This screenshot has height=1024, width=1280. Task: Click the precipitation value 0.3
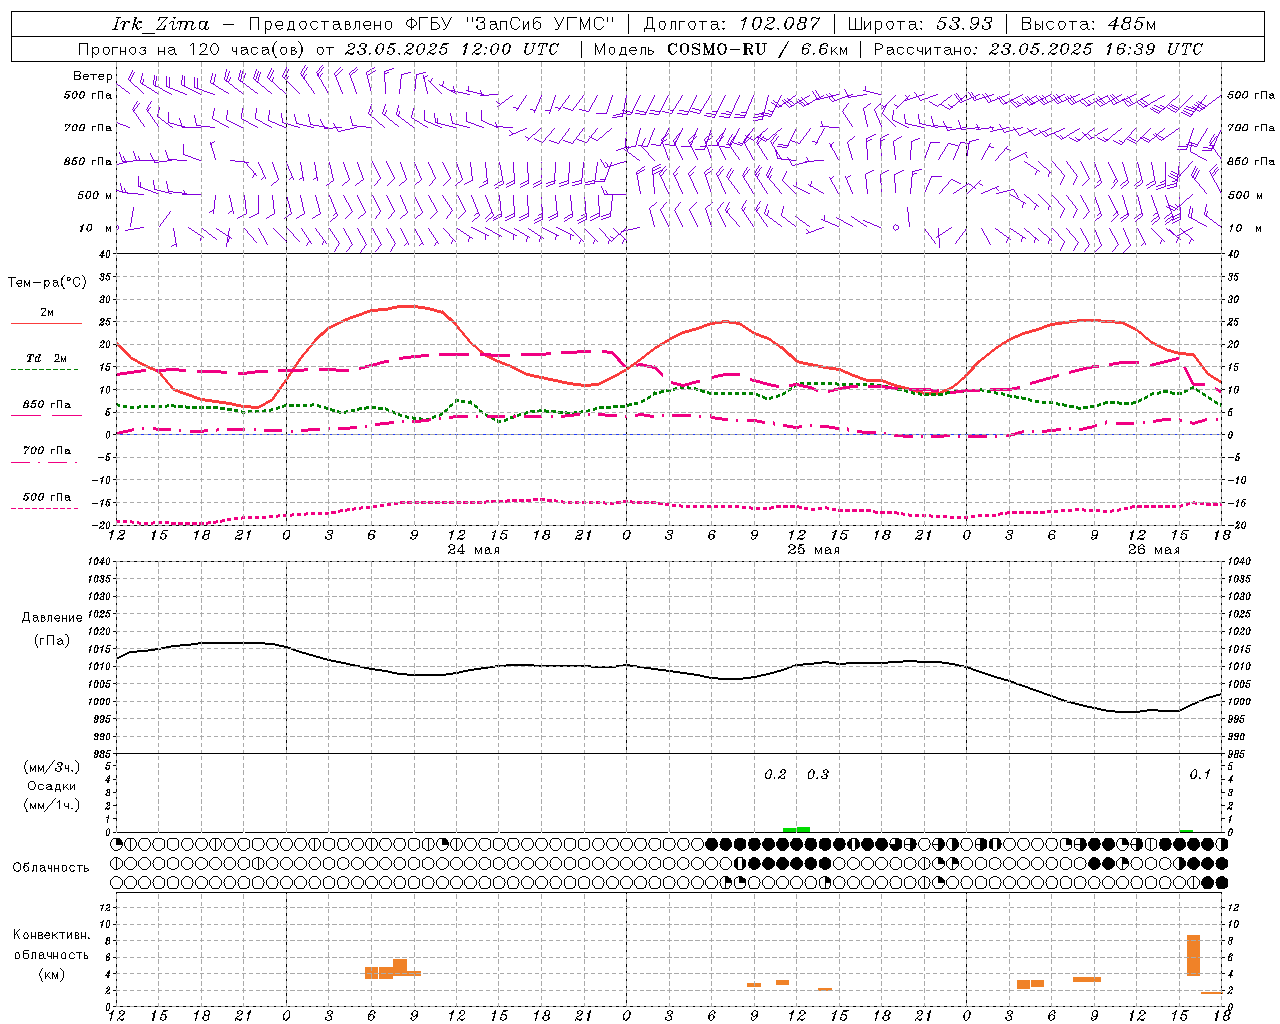818,775
